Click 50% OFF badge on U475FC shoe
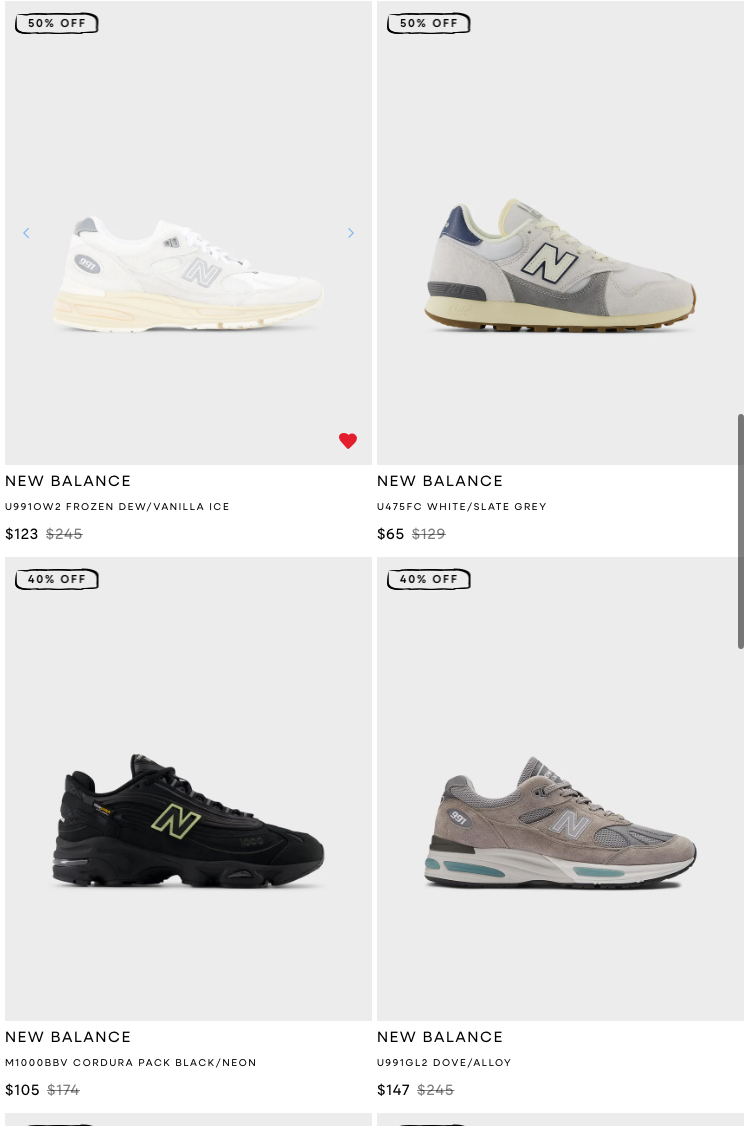Screen dimensions: 750x1126 coord(429,24)
